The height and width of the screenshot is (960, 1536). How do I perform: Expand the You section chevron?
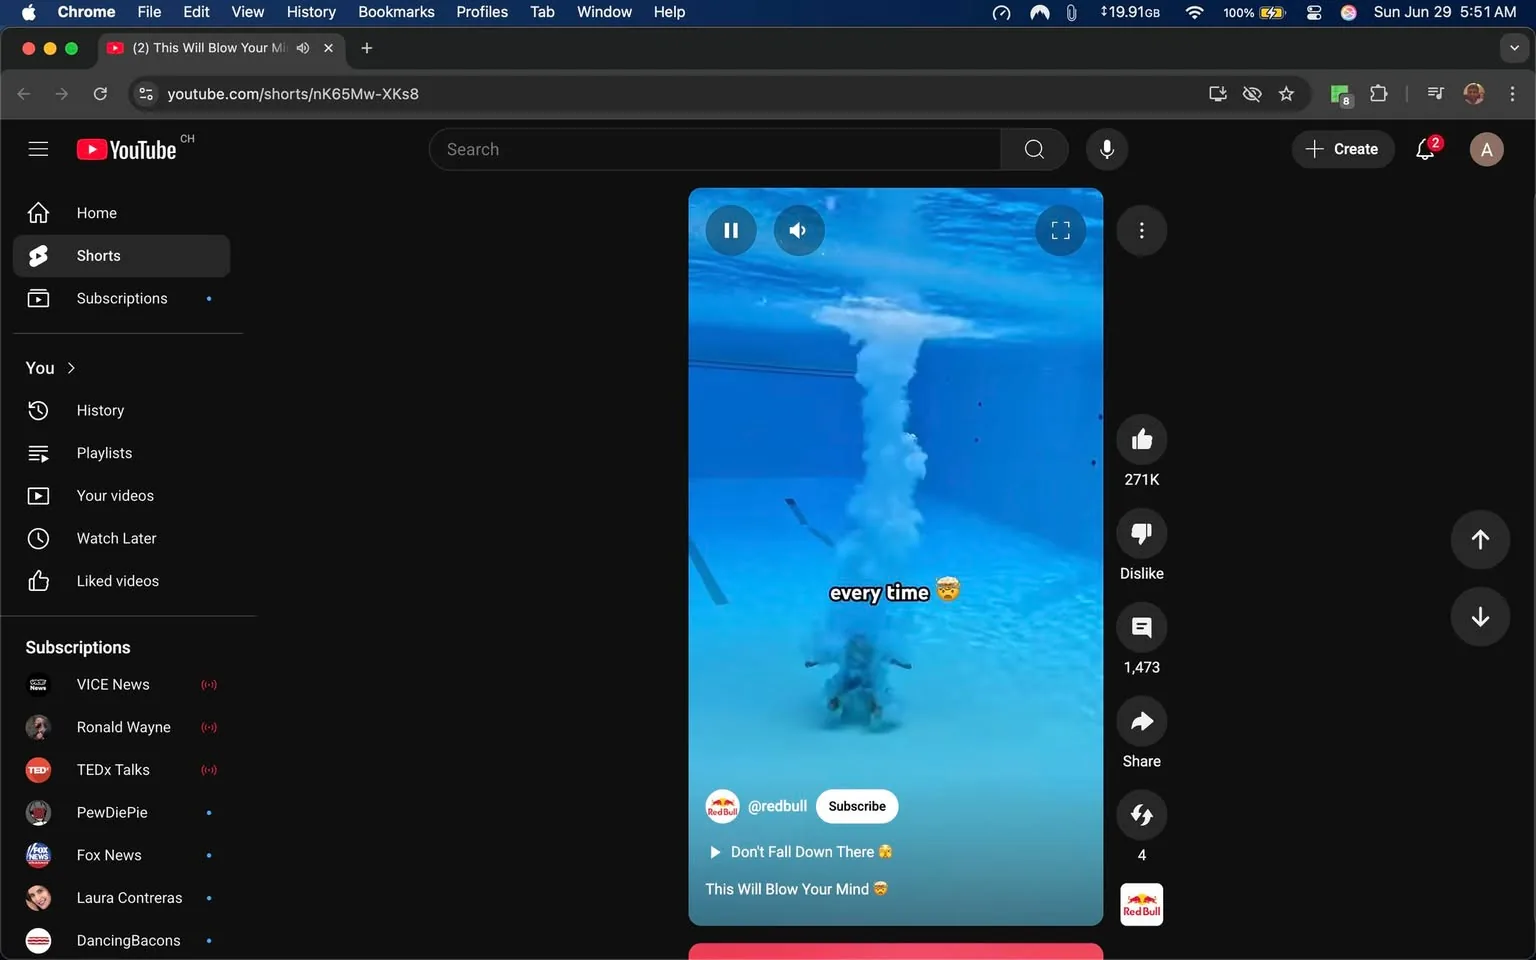[x=71, y=367]
